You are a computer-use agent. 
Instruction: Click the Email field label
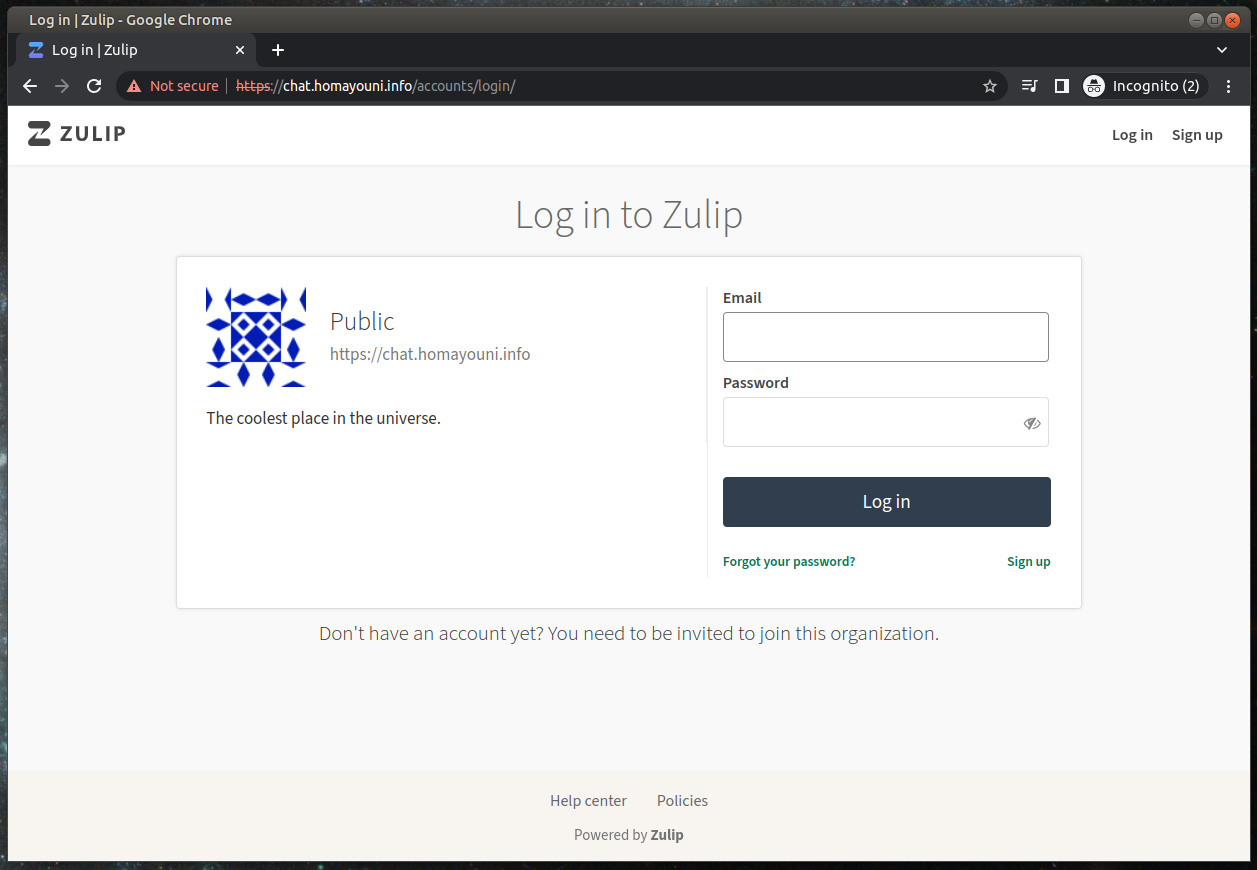click(x=742, y=298)
